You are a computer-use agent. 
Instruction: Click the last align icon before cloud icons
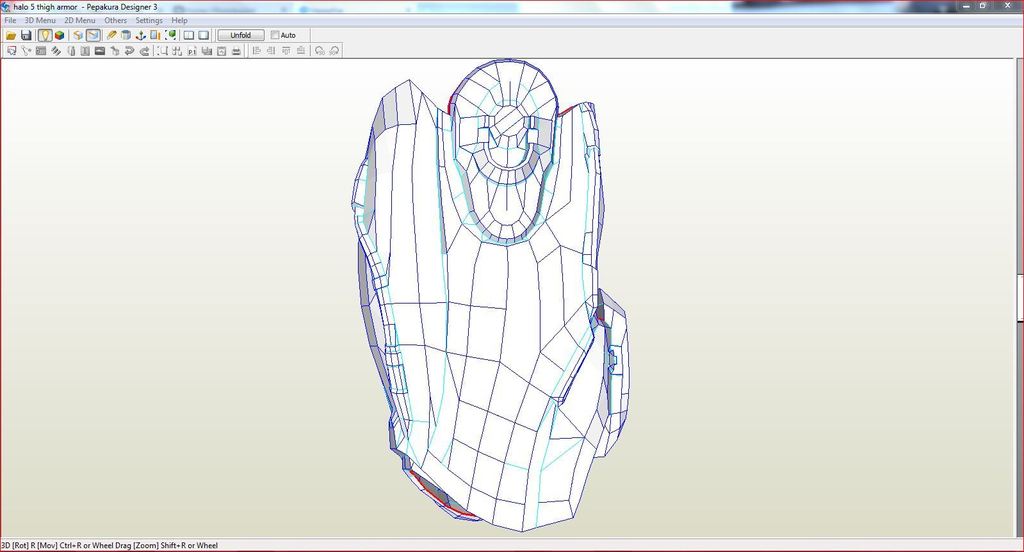click(300, 51)
